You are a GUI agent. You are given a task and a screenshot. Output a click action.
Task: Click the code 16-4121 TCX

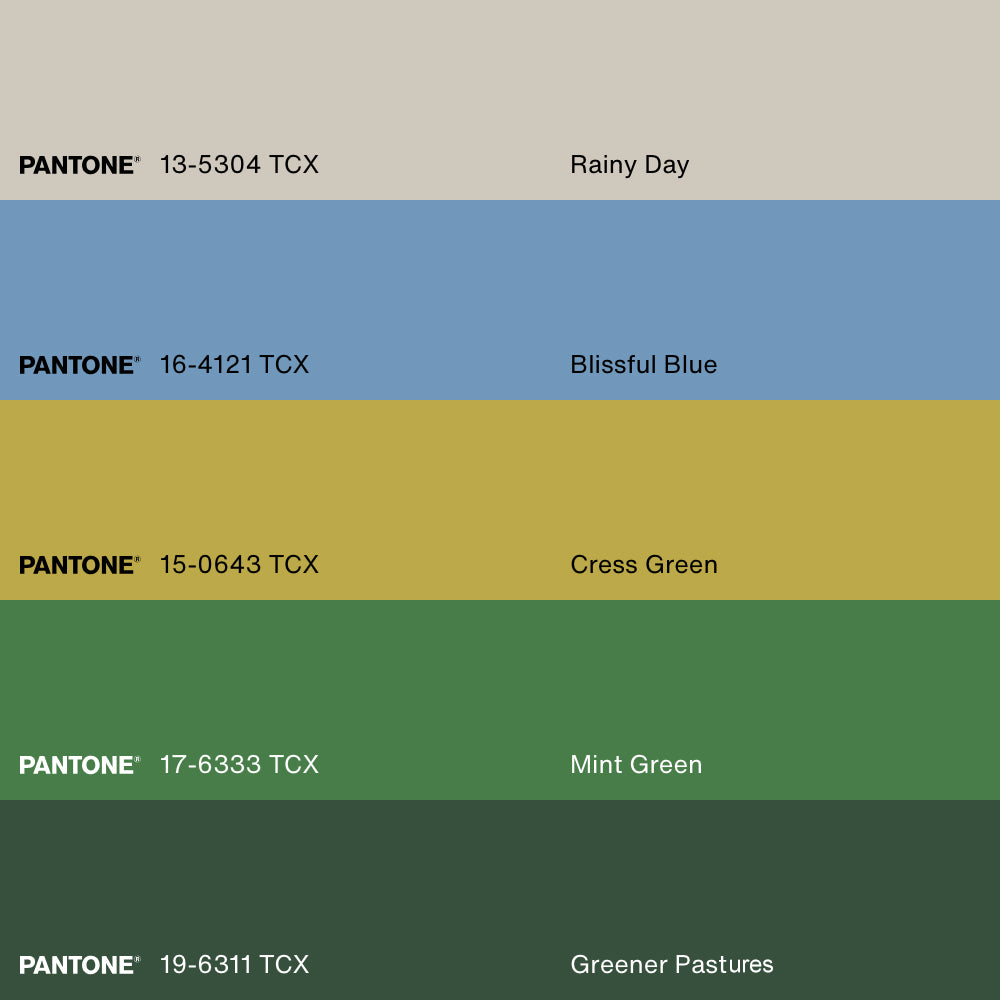point(234,365)
